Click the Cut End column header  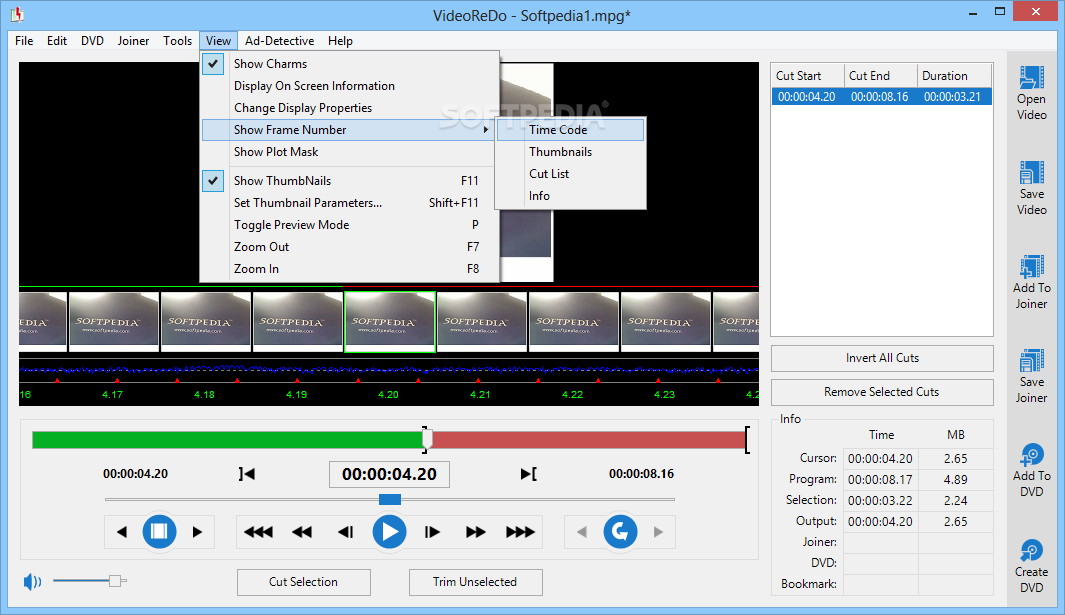tap(881, 75)
